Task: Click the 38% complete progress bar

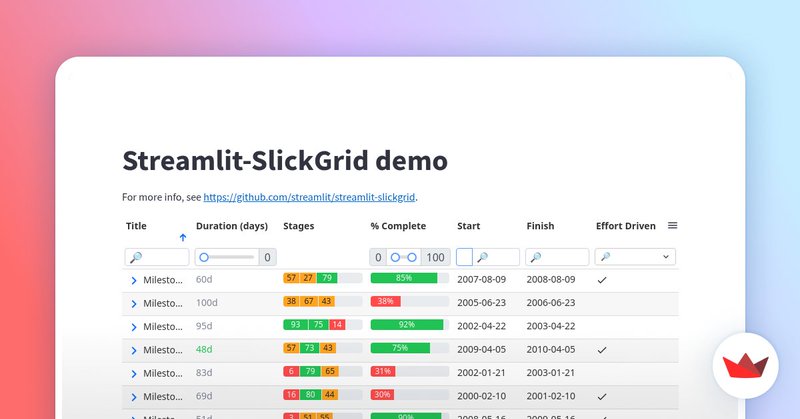Action: 410,302
